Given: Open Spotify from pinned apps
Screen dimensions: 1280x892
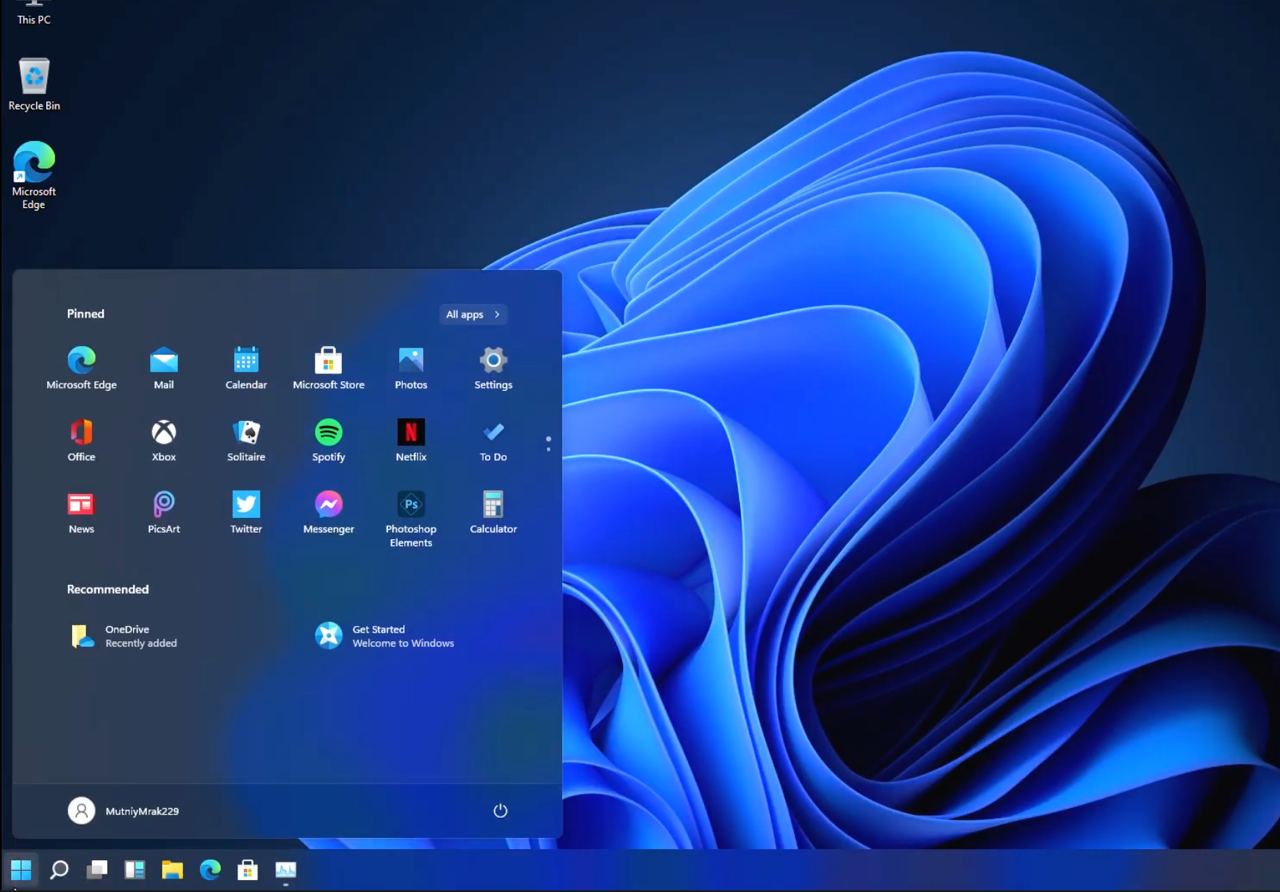Looking at the screenshot, I should coord(328,440).
